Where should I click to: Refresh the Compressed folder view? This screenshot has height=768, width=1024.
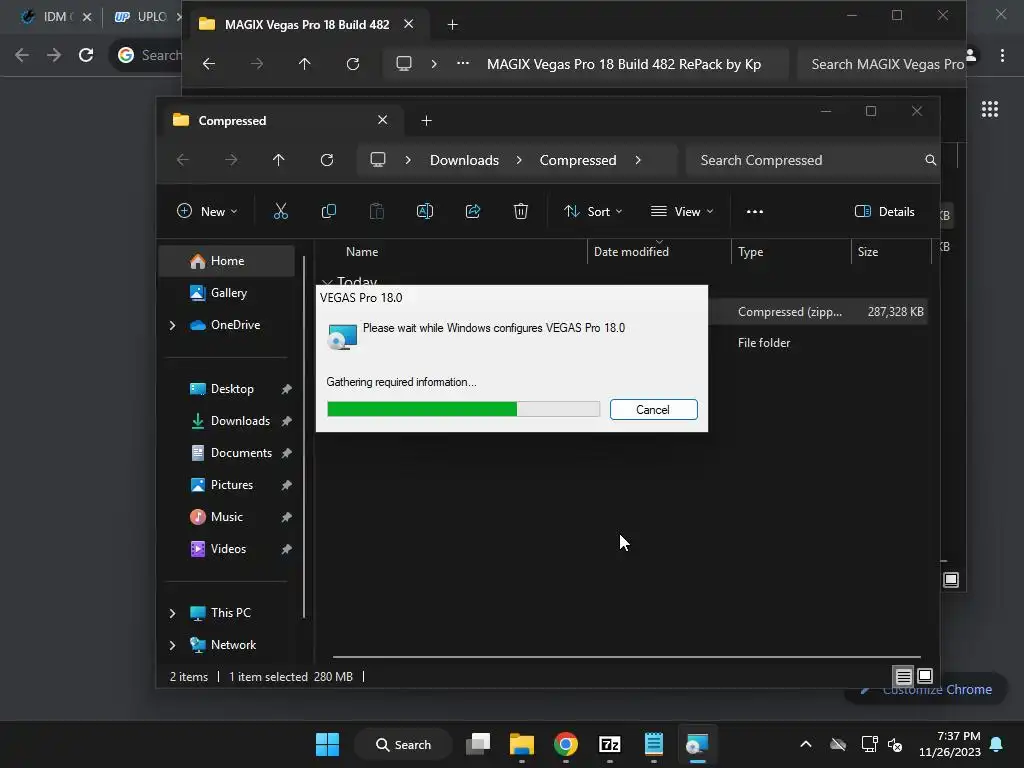pyautogui.click(x=327, y=160)
